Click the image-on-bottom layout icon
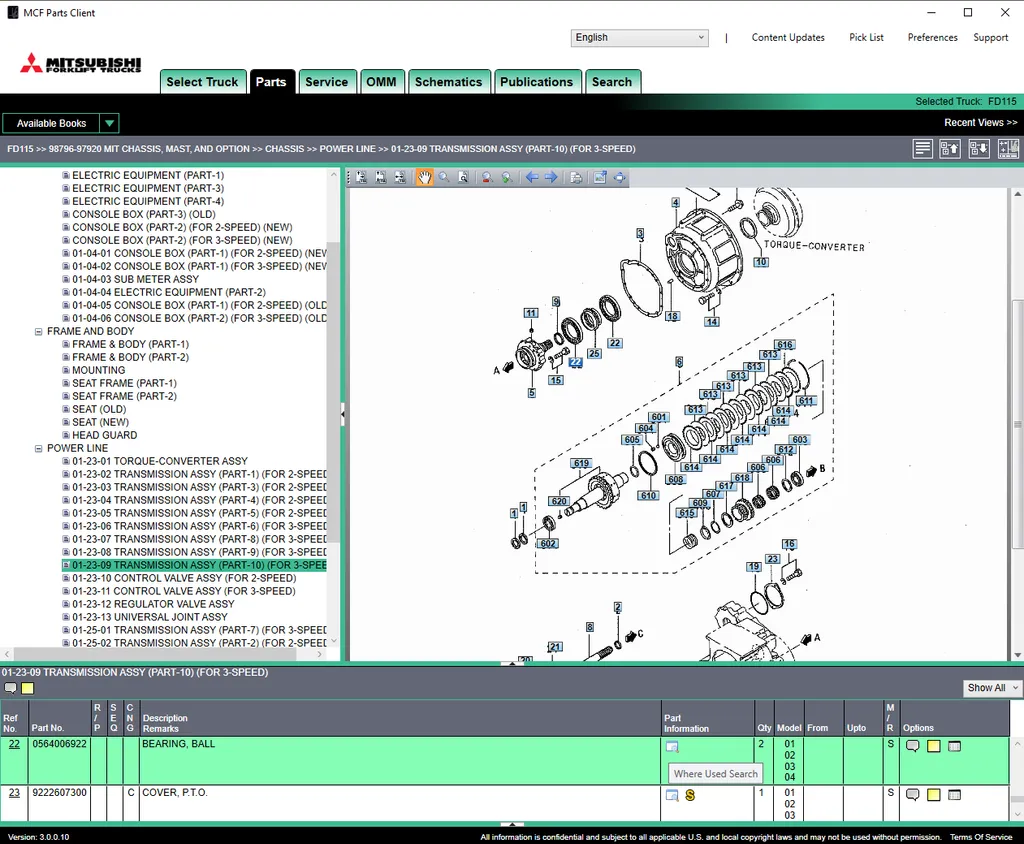This screenshot has height=844, width=1024. (978, 149)
